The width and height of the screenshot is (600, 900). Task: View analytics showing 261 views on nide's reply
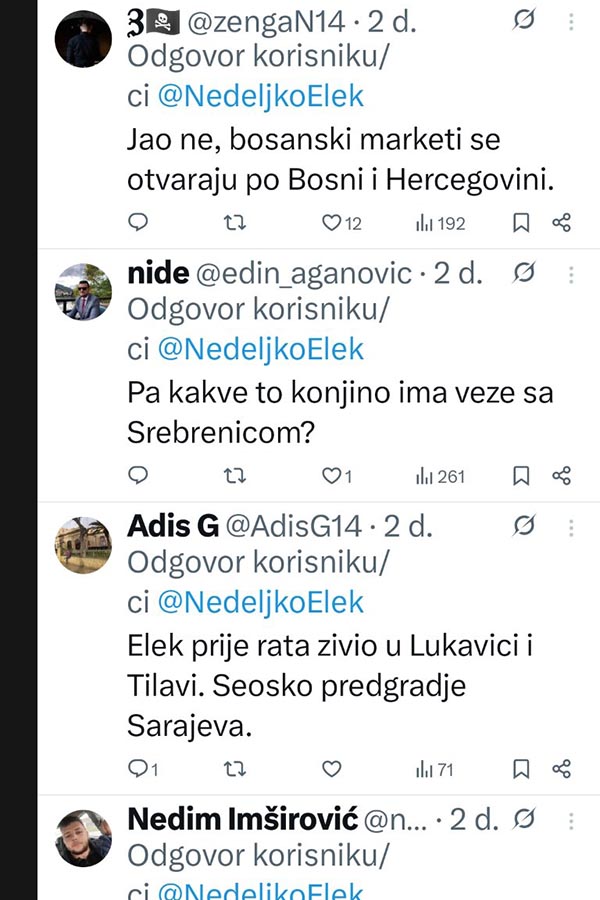(440, 476)
